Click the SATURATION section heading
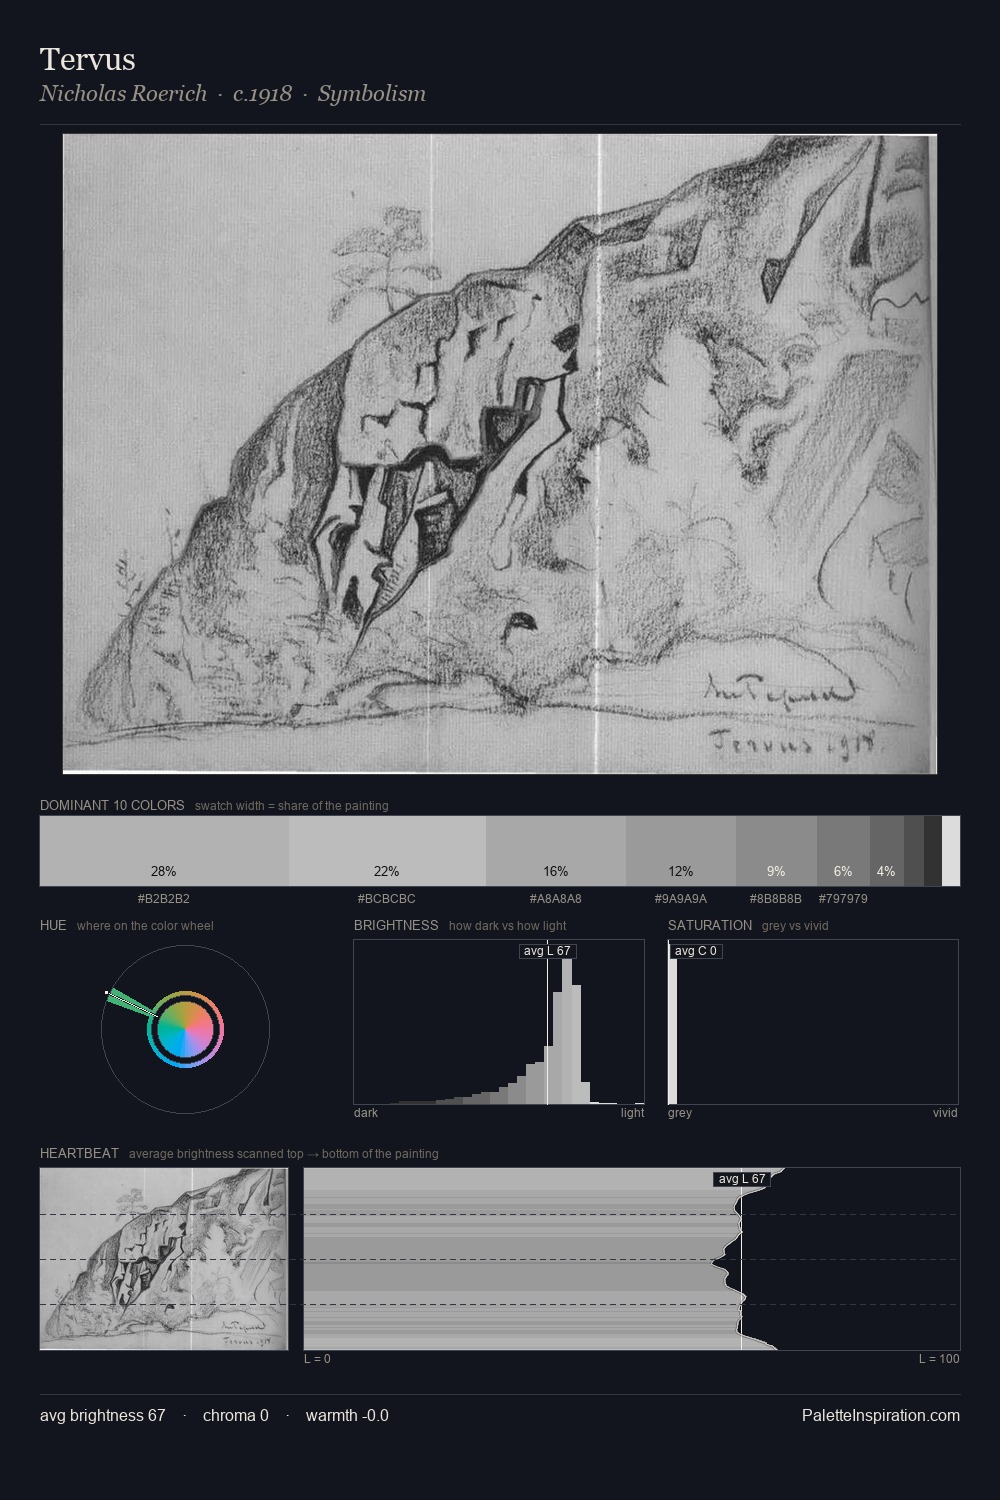 (x=710, y=925)
